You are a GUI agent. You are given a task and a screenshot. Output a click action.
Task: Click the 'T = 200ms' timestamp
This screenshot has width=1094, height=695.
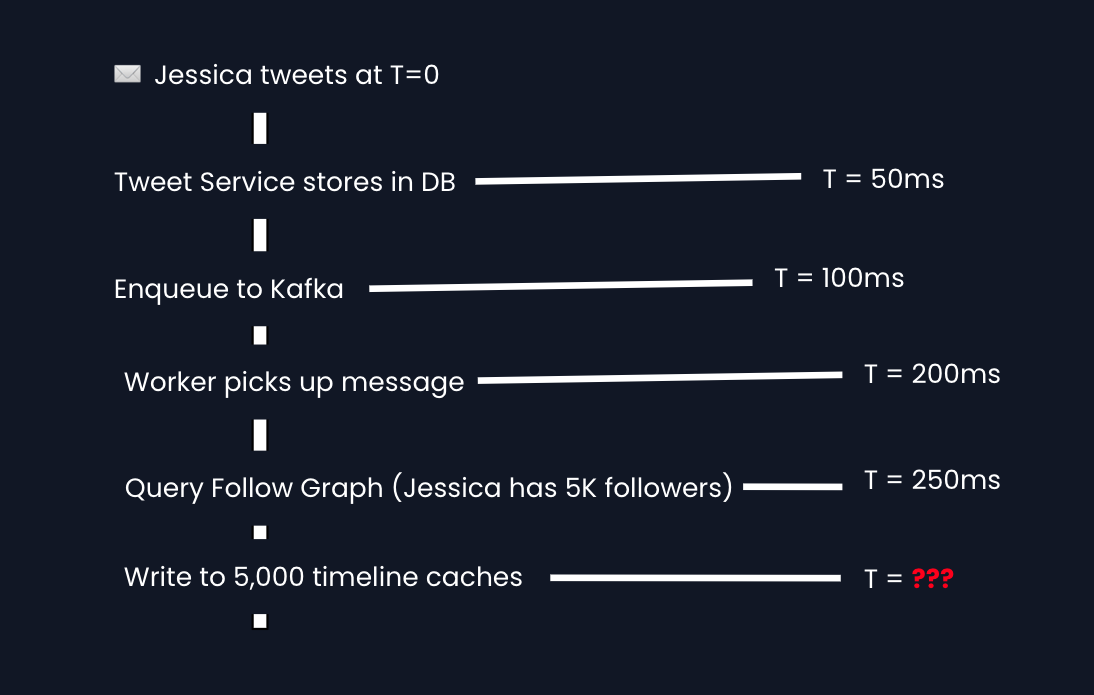click(x=932, y=374)
